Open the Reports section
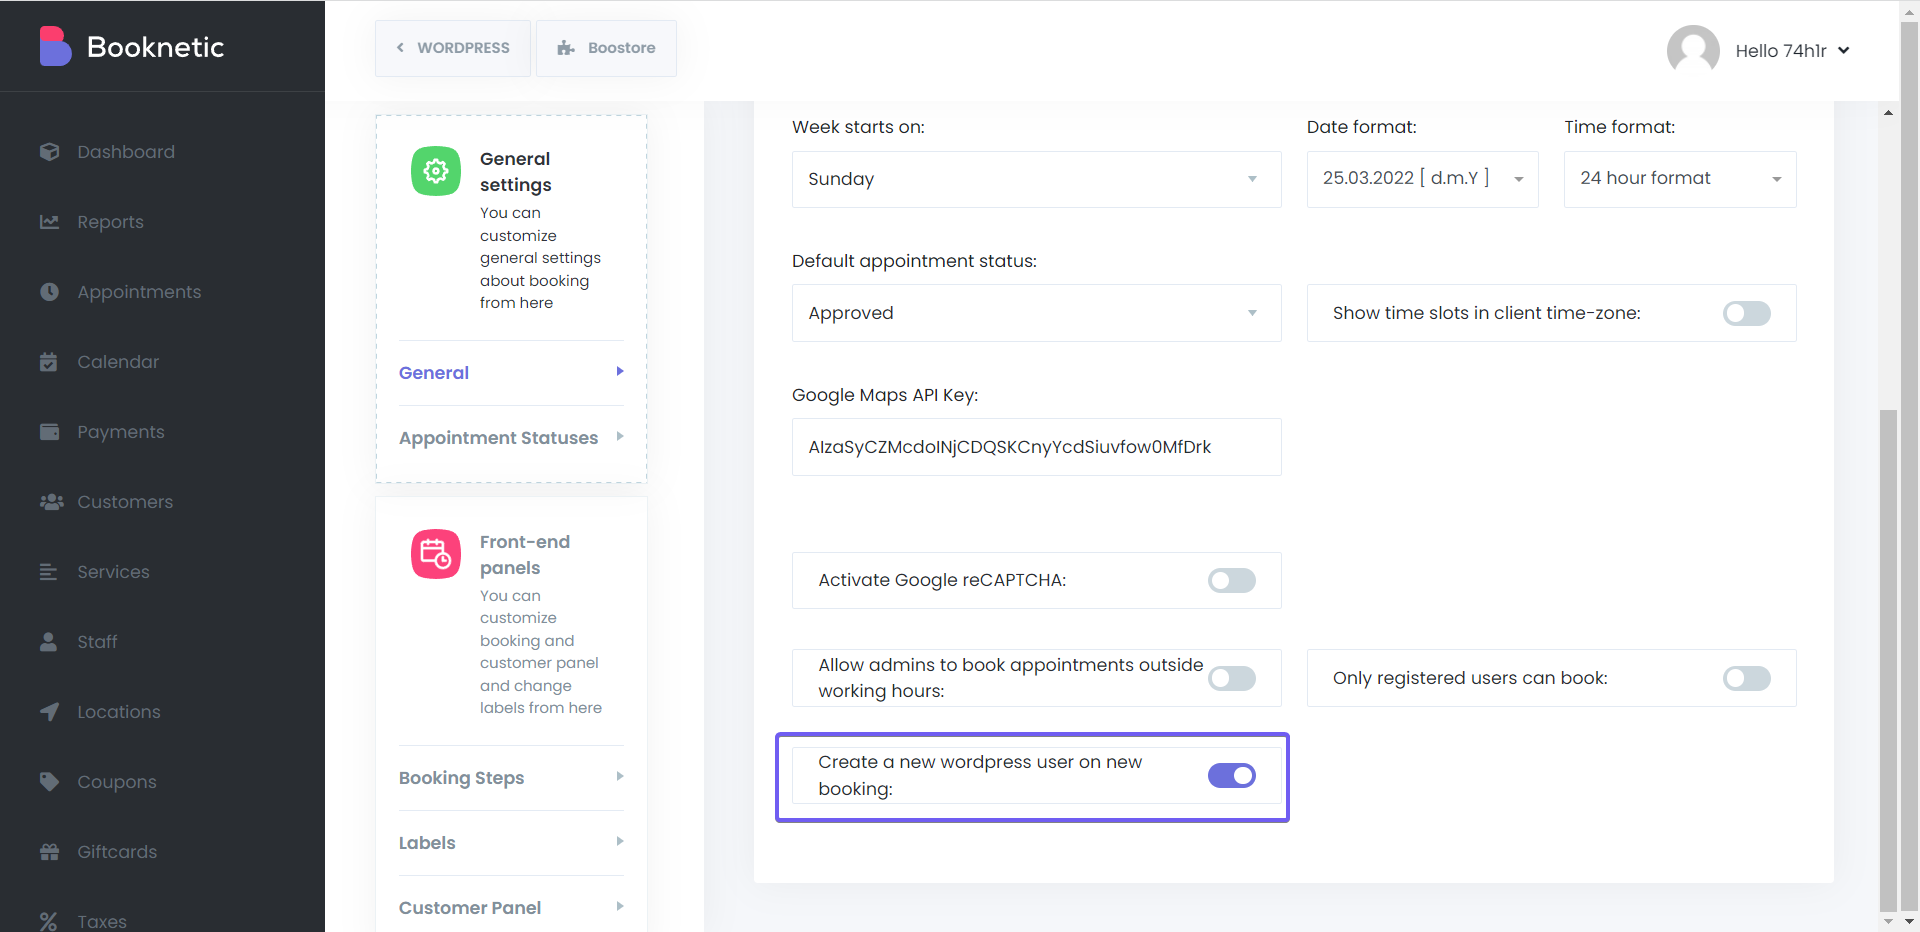The height and width of the screenshot is (932, 1920). coord(110,221)
